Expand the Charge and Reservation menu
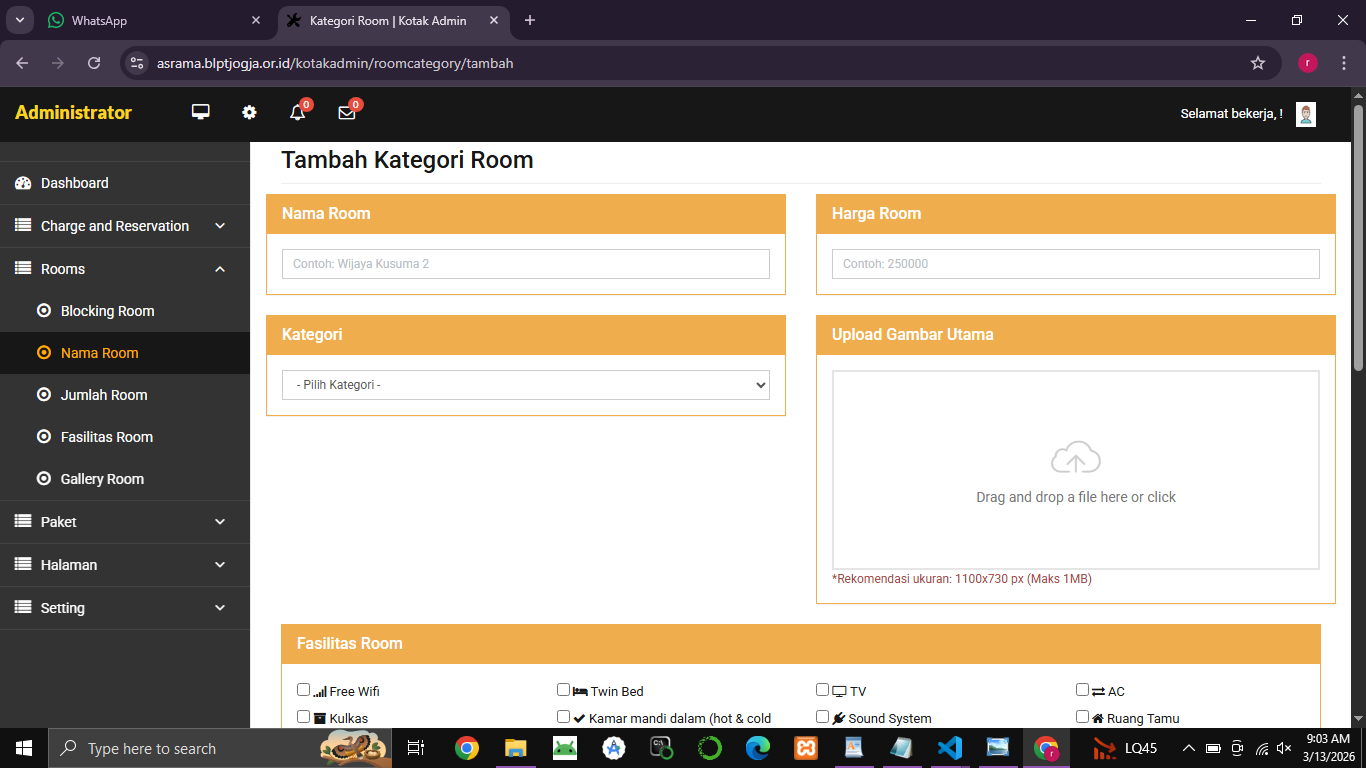This screenshot has height=768, width=1366. click(124, 226)
